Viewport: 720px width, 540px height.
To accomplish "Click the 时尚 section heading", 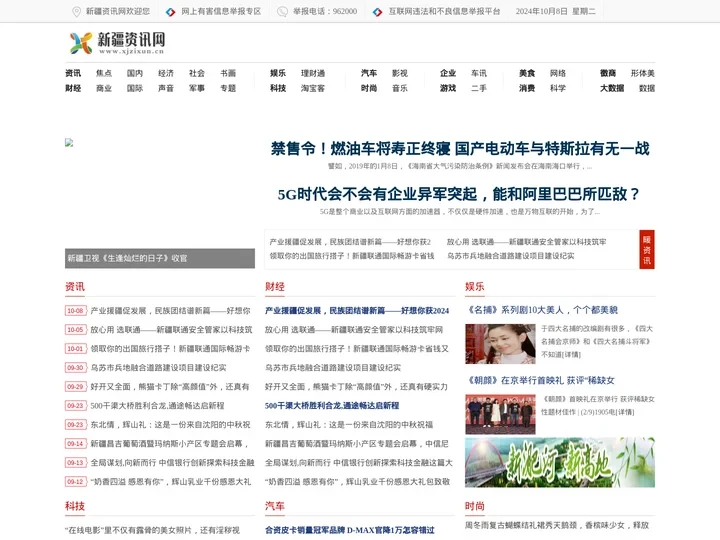I will point(475,506).
